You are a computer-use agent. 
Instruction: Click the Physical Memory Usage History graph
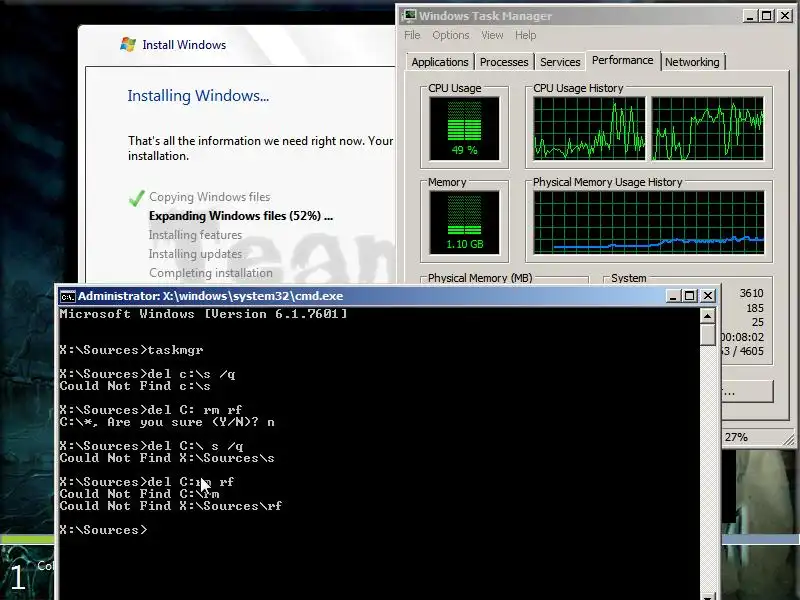point(648,222)
